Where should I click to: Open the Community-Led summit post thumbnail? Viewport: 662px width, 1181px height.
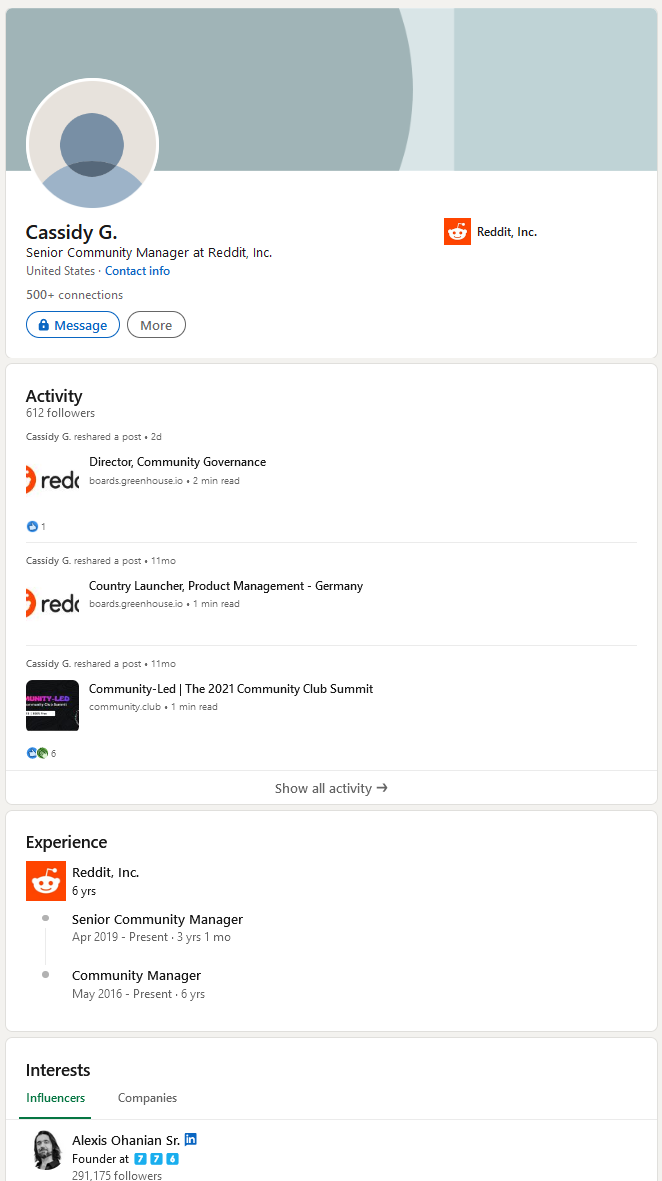click(52, 706)
